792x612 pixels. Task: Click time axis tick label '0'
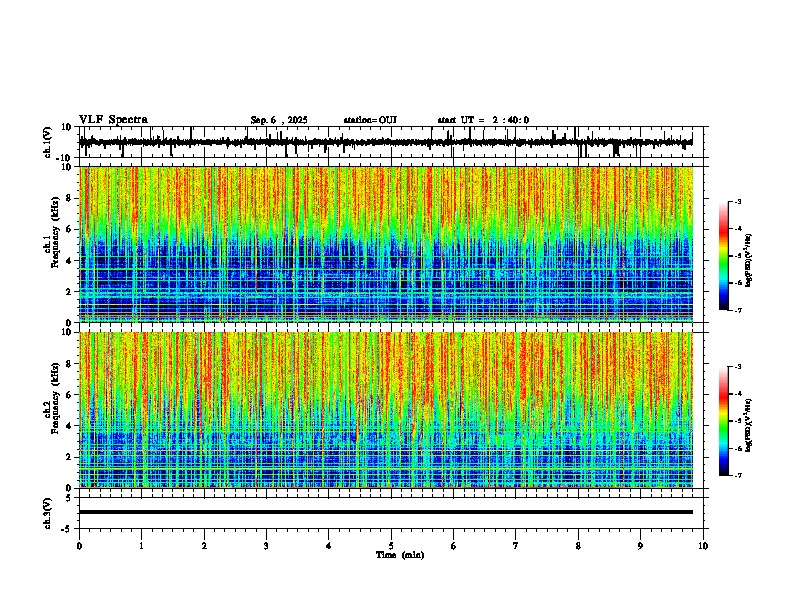pos(79,546)
